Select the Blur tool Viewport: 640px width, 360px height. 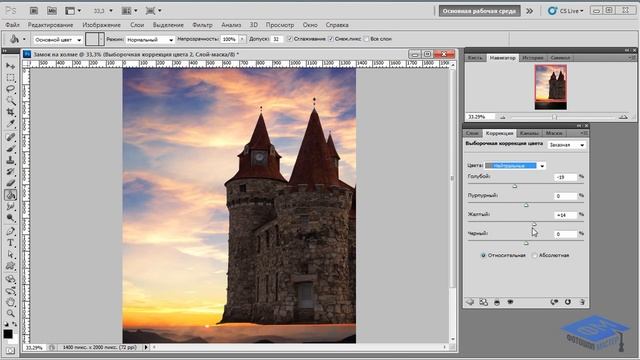(x=10, y=207)
